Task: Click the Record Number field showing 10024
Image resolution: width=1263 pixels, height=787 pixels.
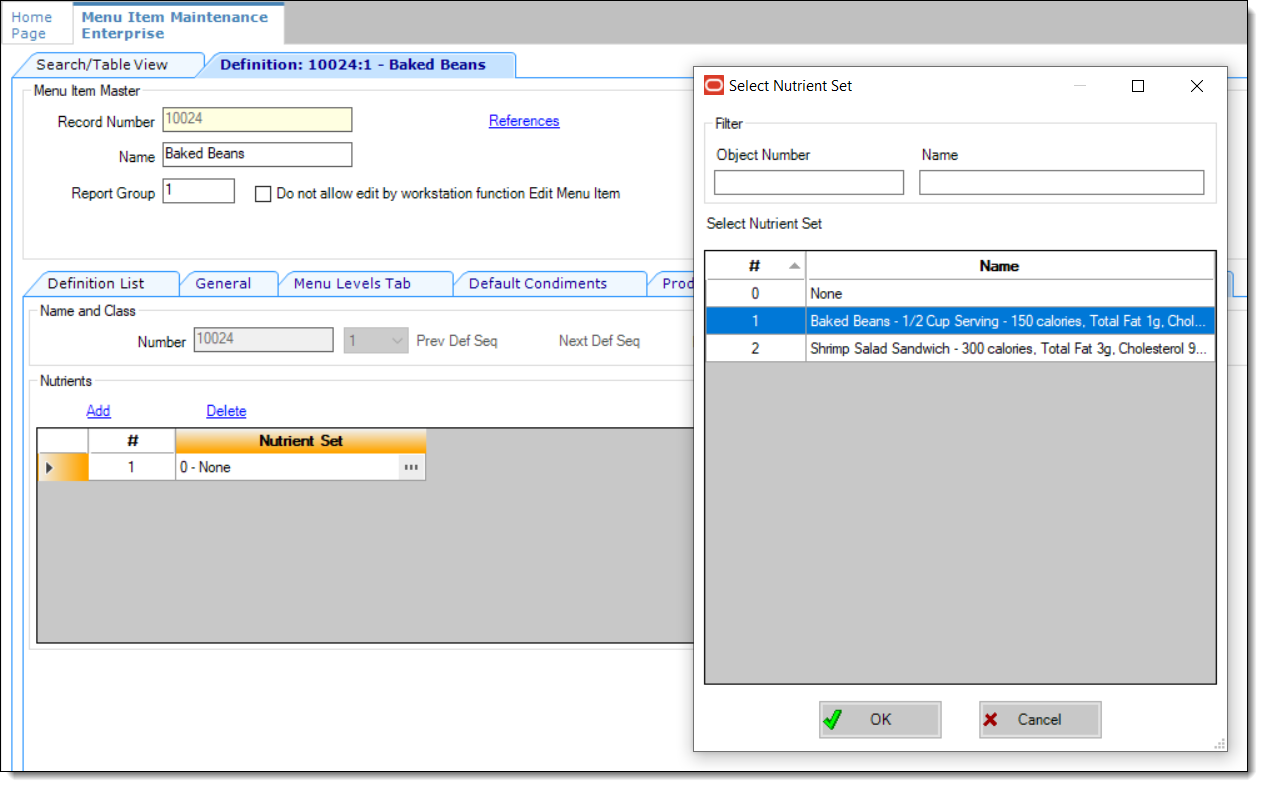Action: click(x=257, y=120)
